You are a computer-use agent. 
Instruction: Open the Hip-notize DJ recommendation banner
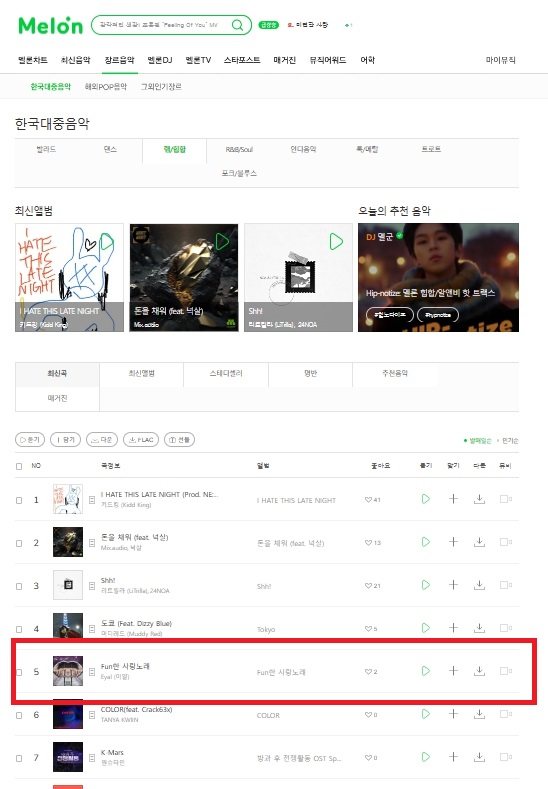point(438,277)
